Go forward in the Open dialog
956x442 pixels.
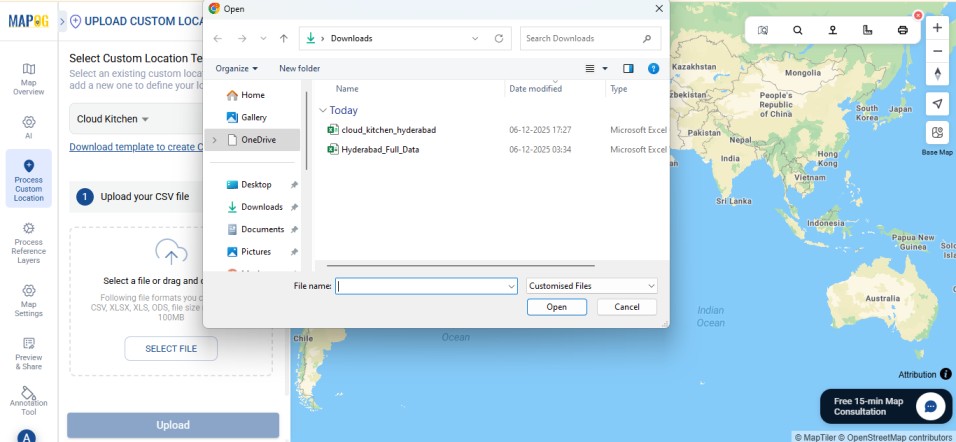click(242, 38)
